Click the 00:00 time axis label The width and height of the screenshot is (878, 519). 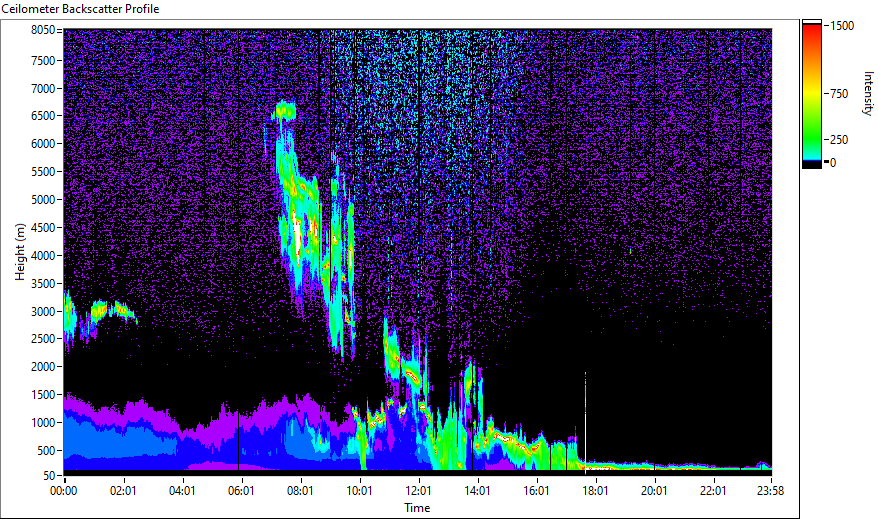pyautogui.click(x=64, y=491)
